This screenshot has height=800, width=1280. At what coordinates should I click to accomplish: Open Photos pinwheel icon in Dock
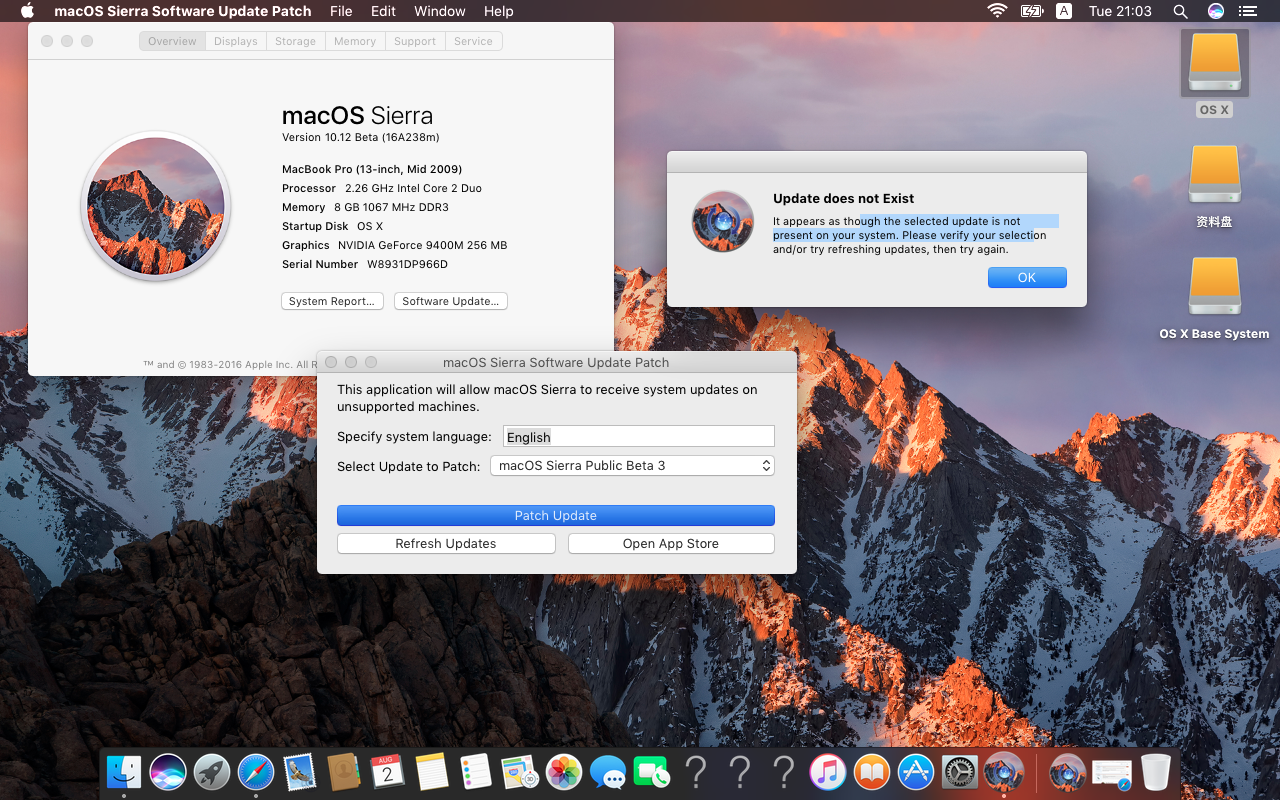[564, 771]
